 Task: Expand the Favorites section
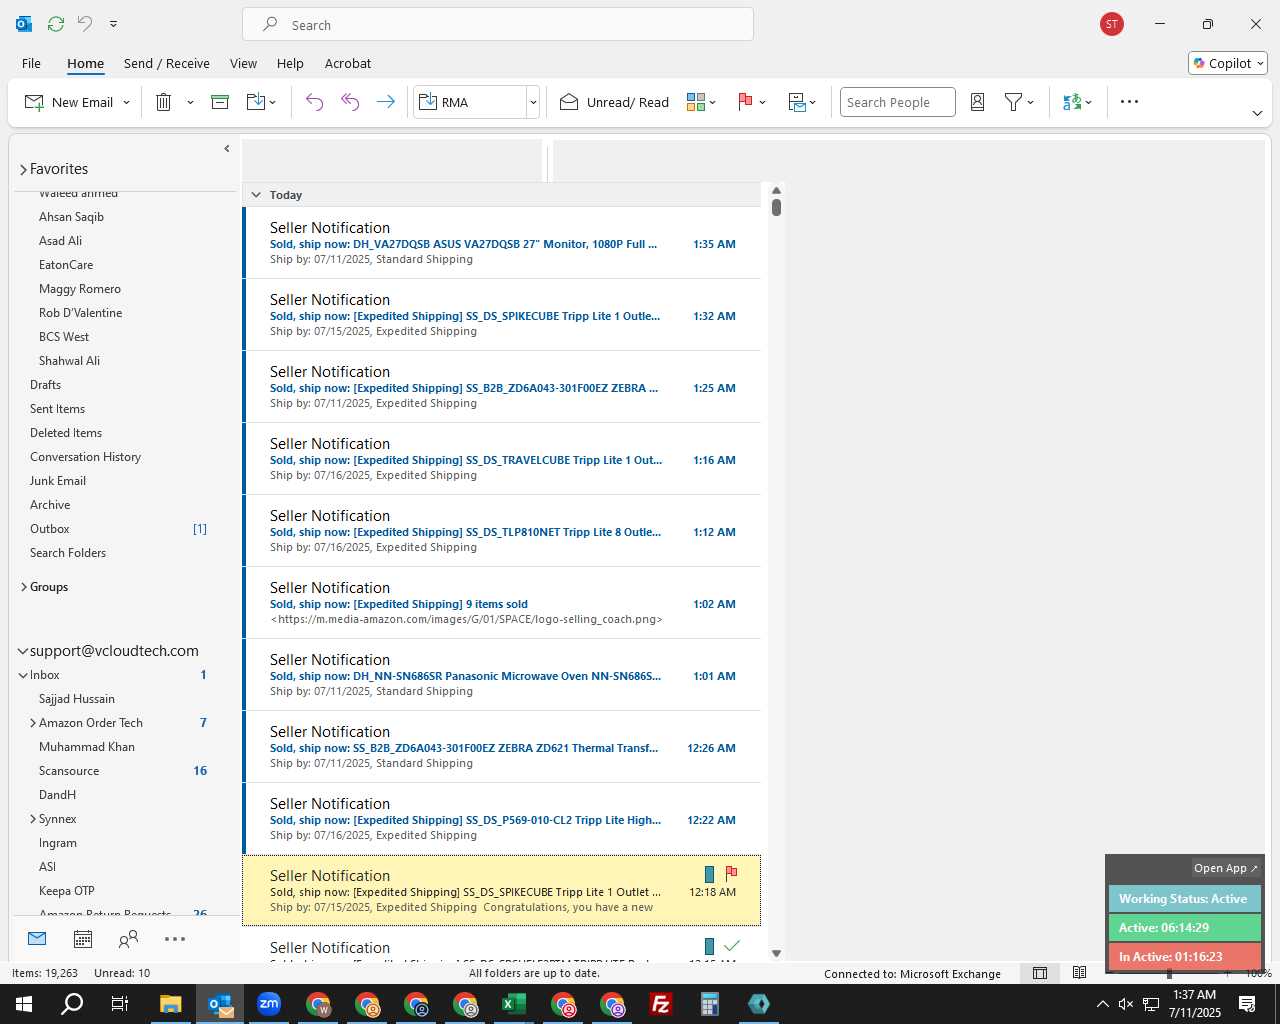coord(23,170)
